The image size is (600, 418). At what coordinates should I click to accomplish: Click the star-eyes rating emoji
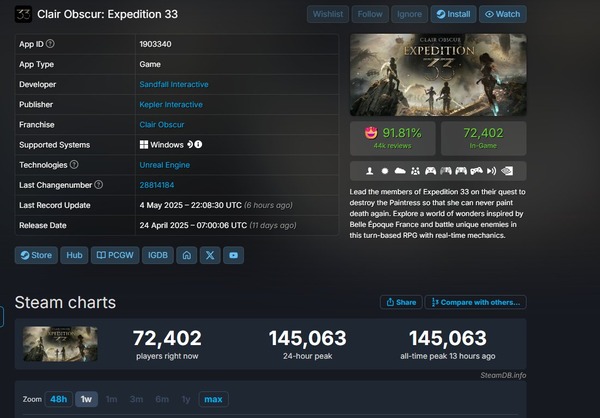click(371, 133)
